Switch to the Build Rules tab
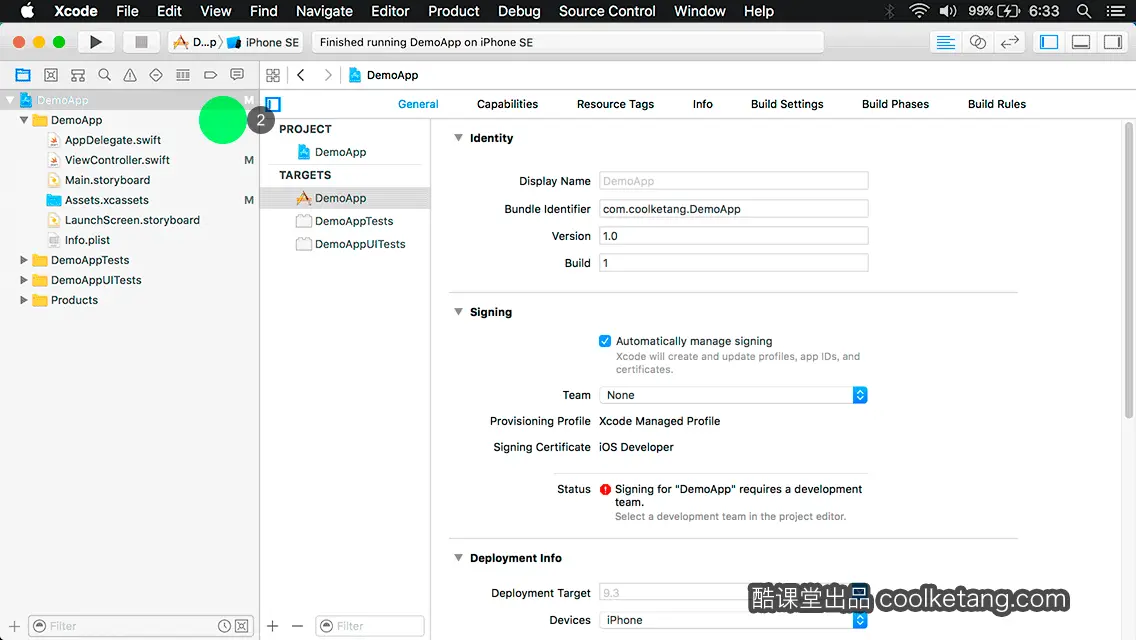This screenshot has width=1136, height=640. click(x=996, y=104)
